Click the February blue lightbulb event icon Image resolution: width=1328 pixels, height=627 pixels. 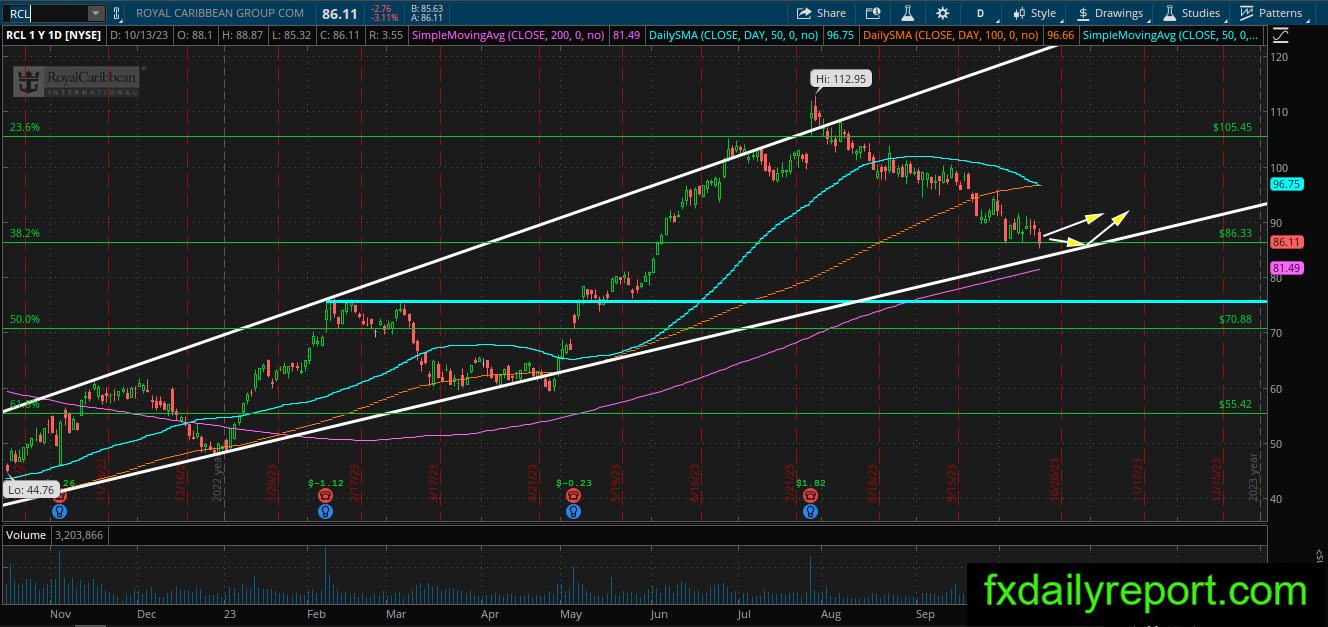click(325, 511)
